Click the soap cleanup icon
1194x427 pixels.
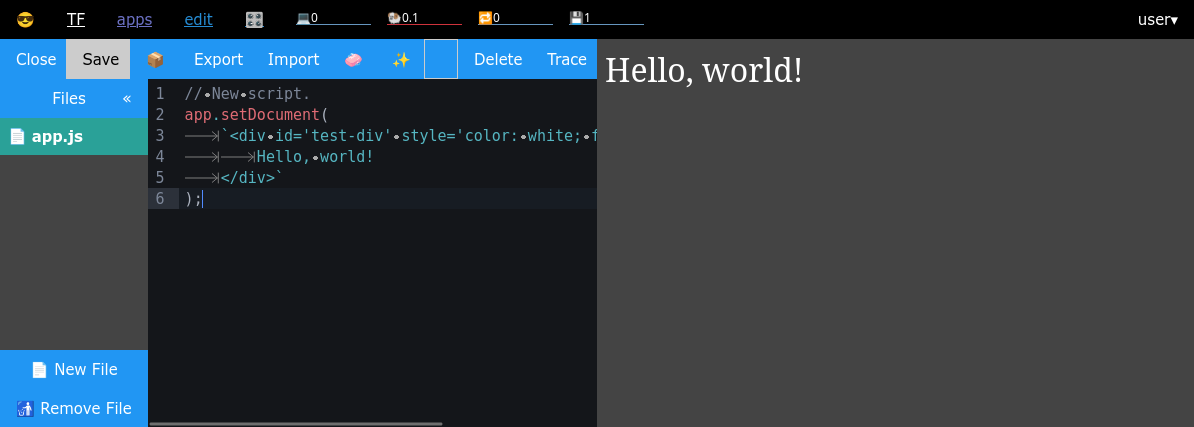(353, 59)
